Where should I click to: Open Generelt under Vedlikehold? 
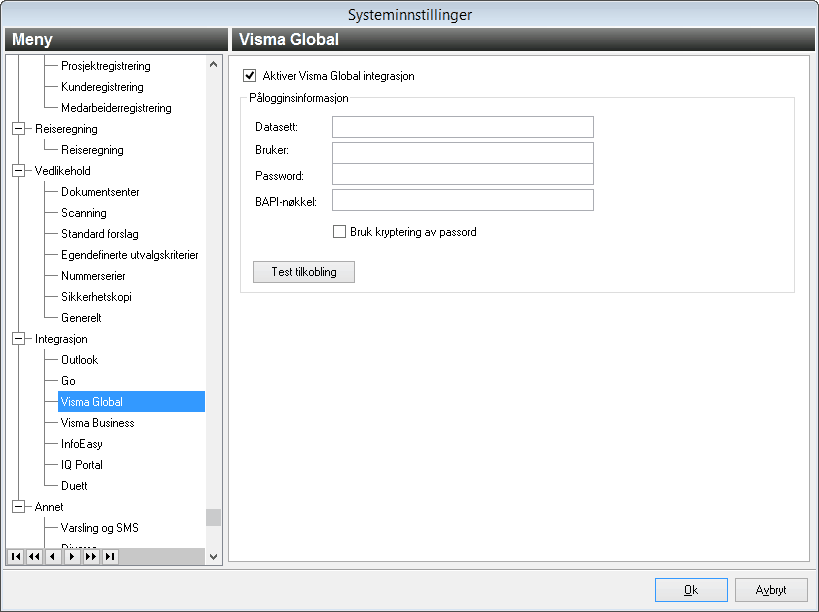pos(81,317)
